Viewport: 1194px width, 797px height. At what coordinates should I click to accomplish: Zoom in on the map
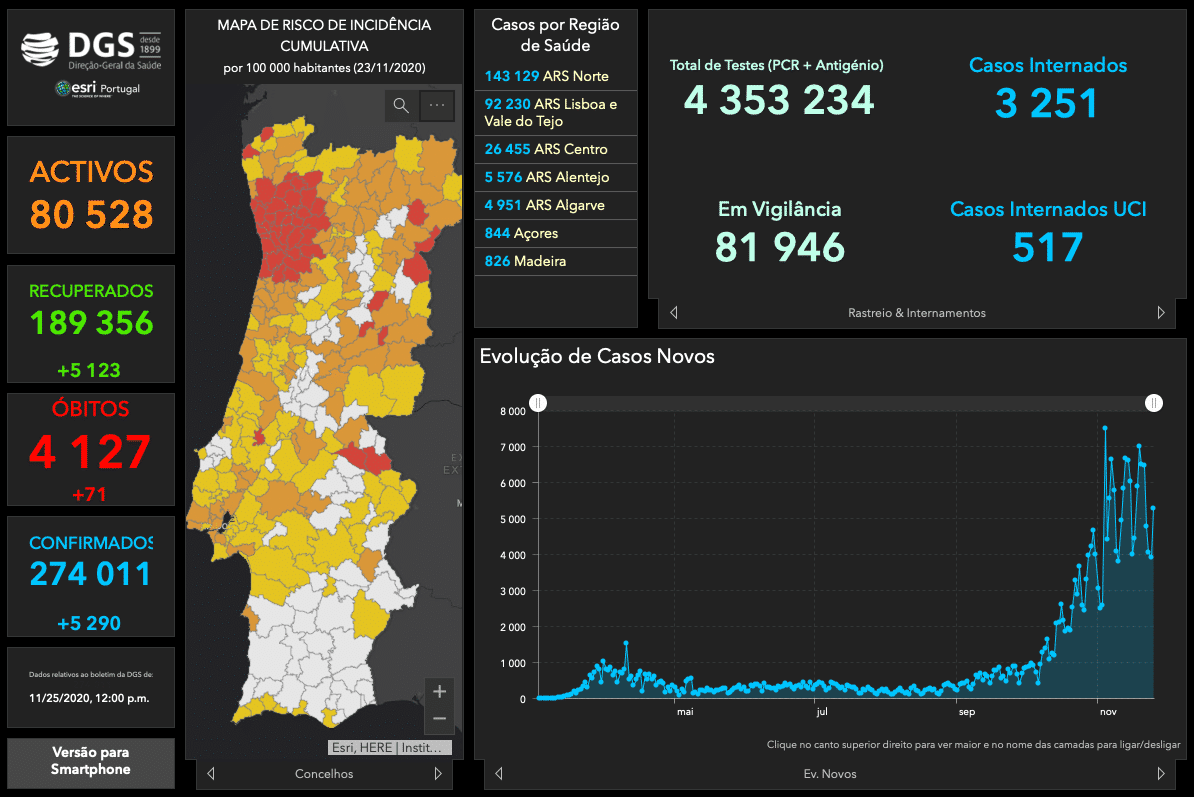[439, 691]
